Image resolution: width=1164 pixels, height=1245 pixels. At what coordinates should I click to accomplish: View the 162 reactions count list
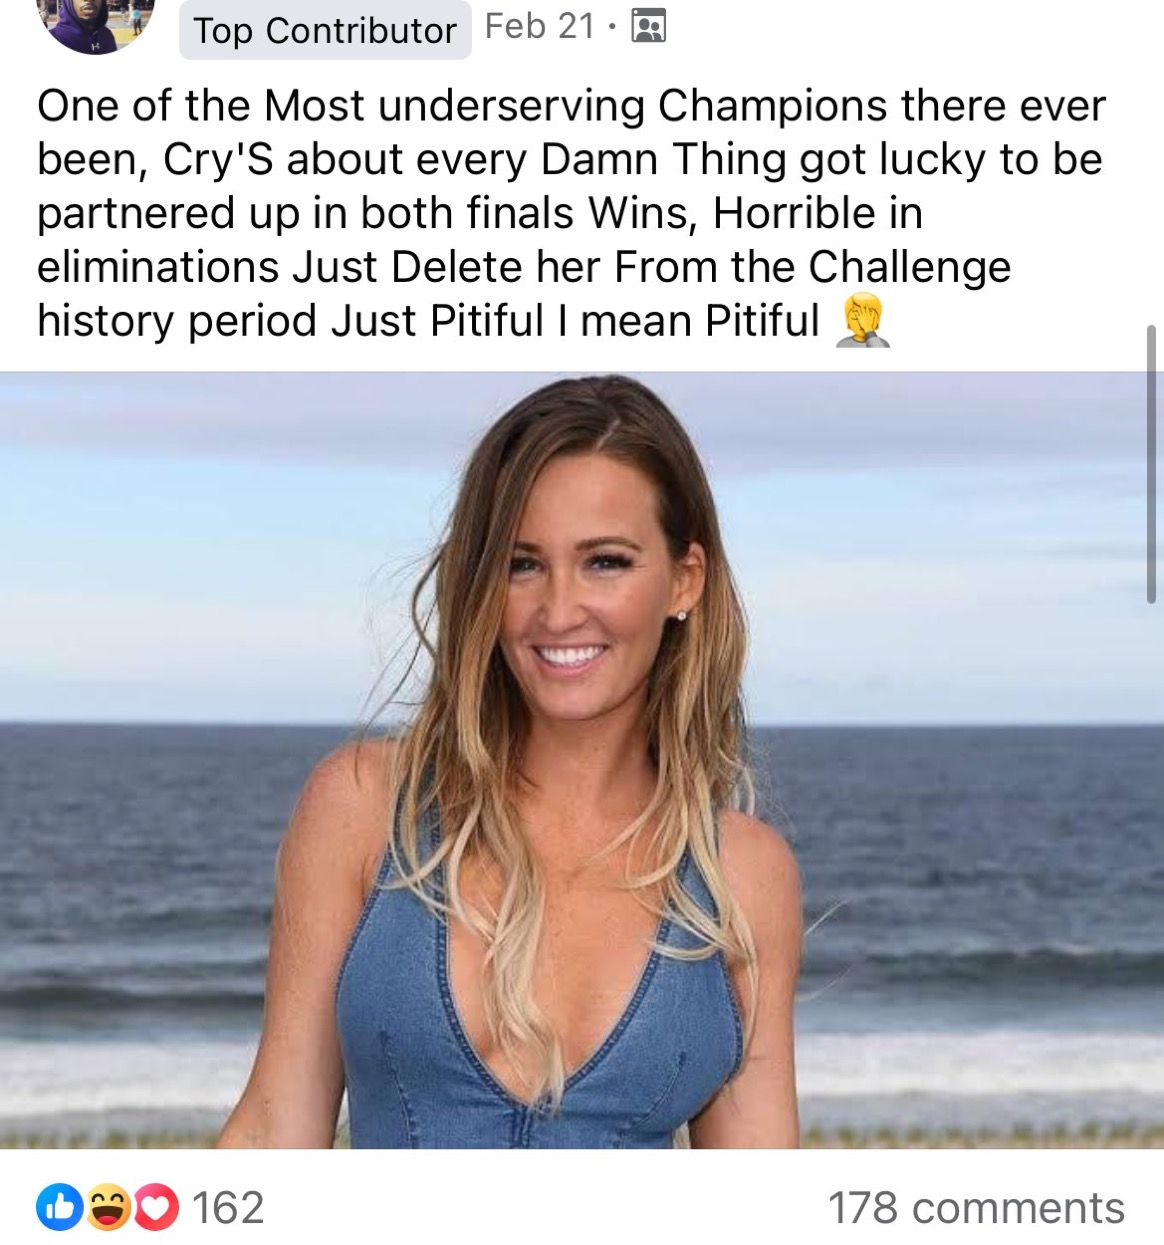point(228,1208)
